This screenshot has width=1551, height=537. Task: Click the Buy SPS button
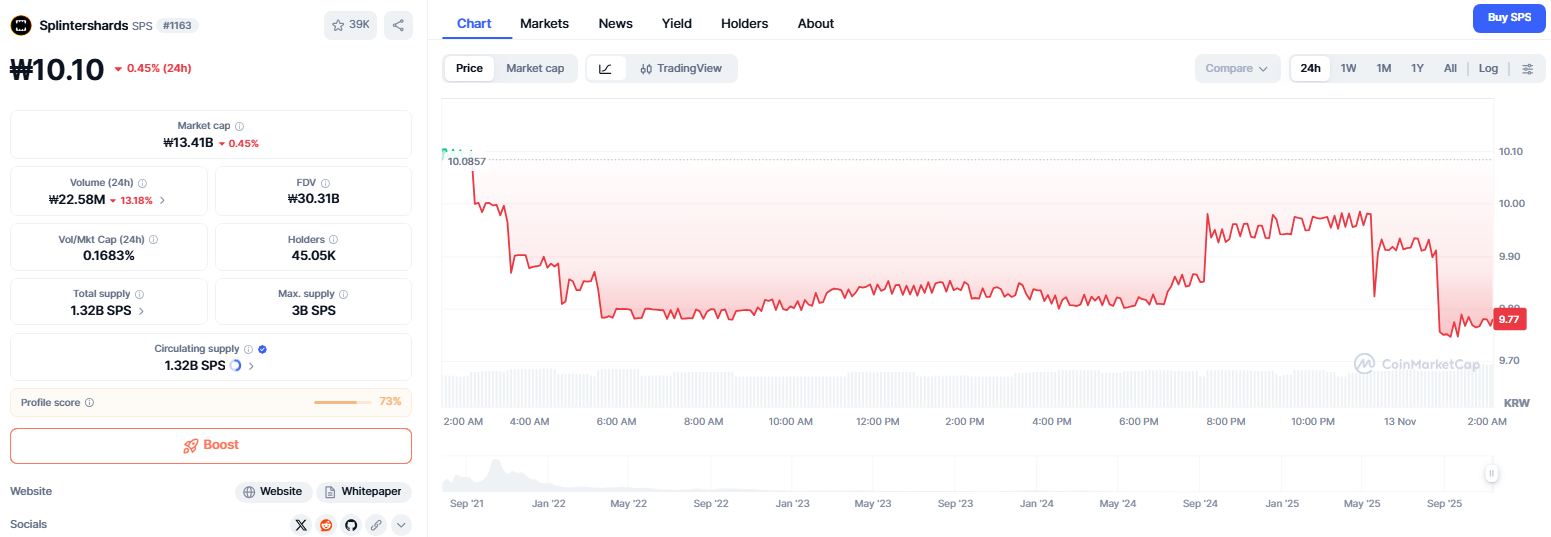tap(1509, 18)
